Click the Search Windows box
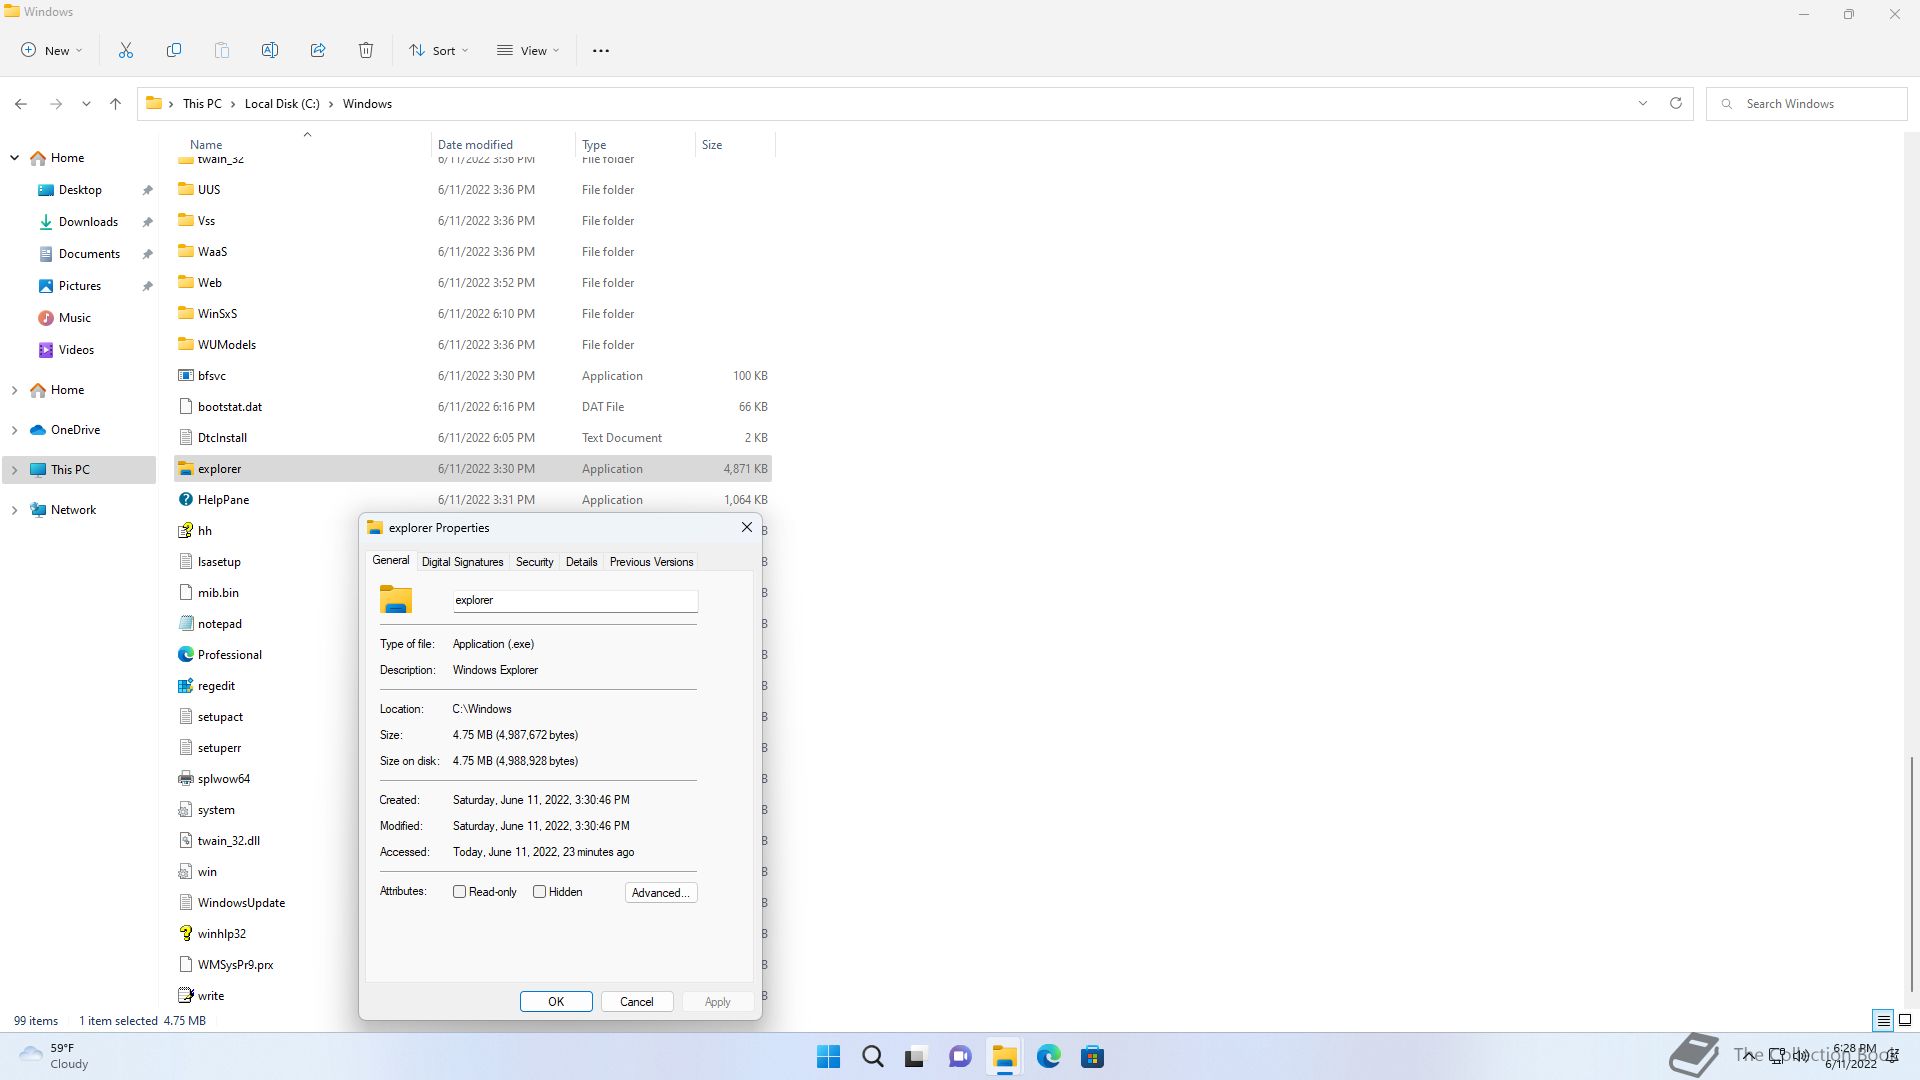This screenshot has width=1920, height=1080. click(x=1807, y=104)
